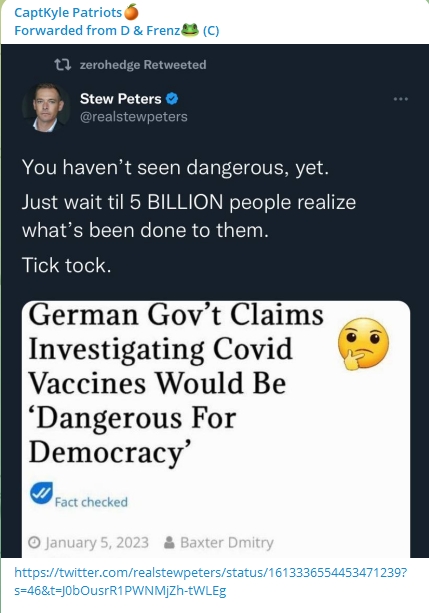Viewport: 429px width, 613px height.
Task: Open Stew Peters profile photo
Action: 46,107
